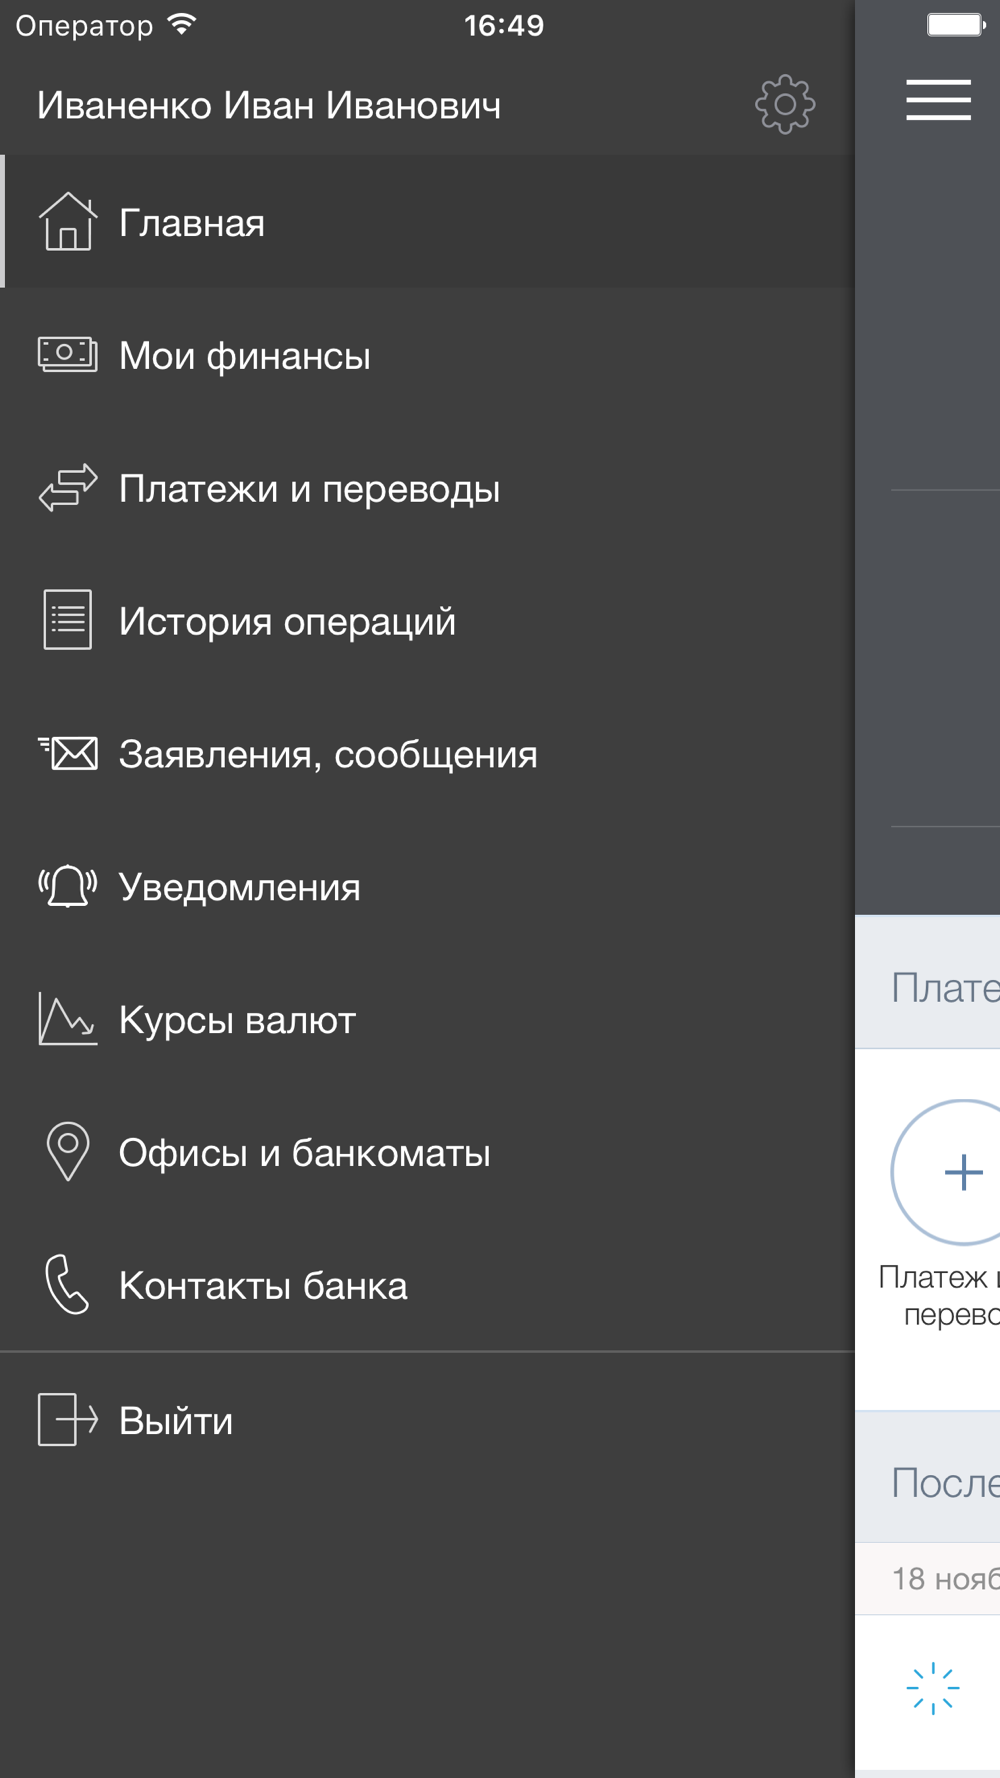Open settings via the gear icon
The width and height of the screenshot is (1000, 1778).
pos(785,104)
